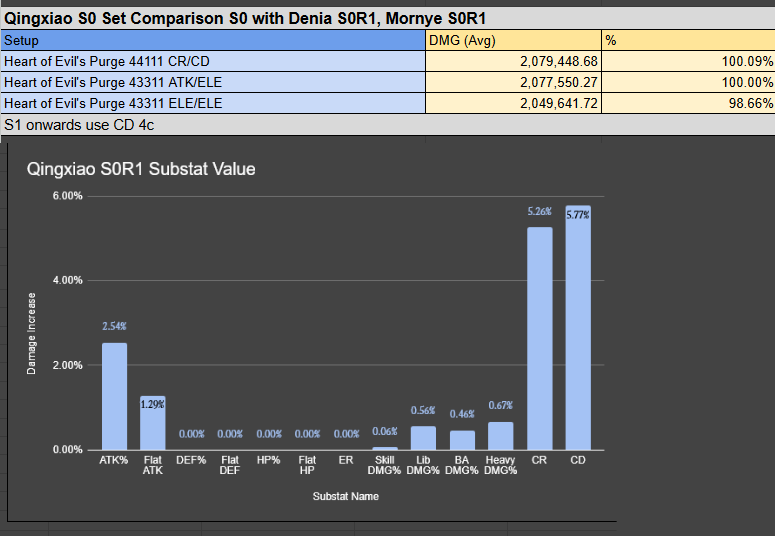
Task: Select the 'Setup' header cell
Action: (213, 40)
